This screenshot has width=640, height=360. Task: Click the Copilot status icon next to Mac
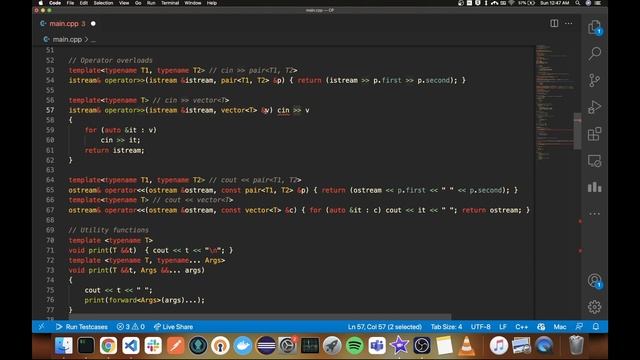coord(541,327)
